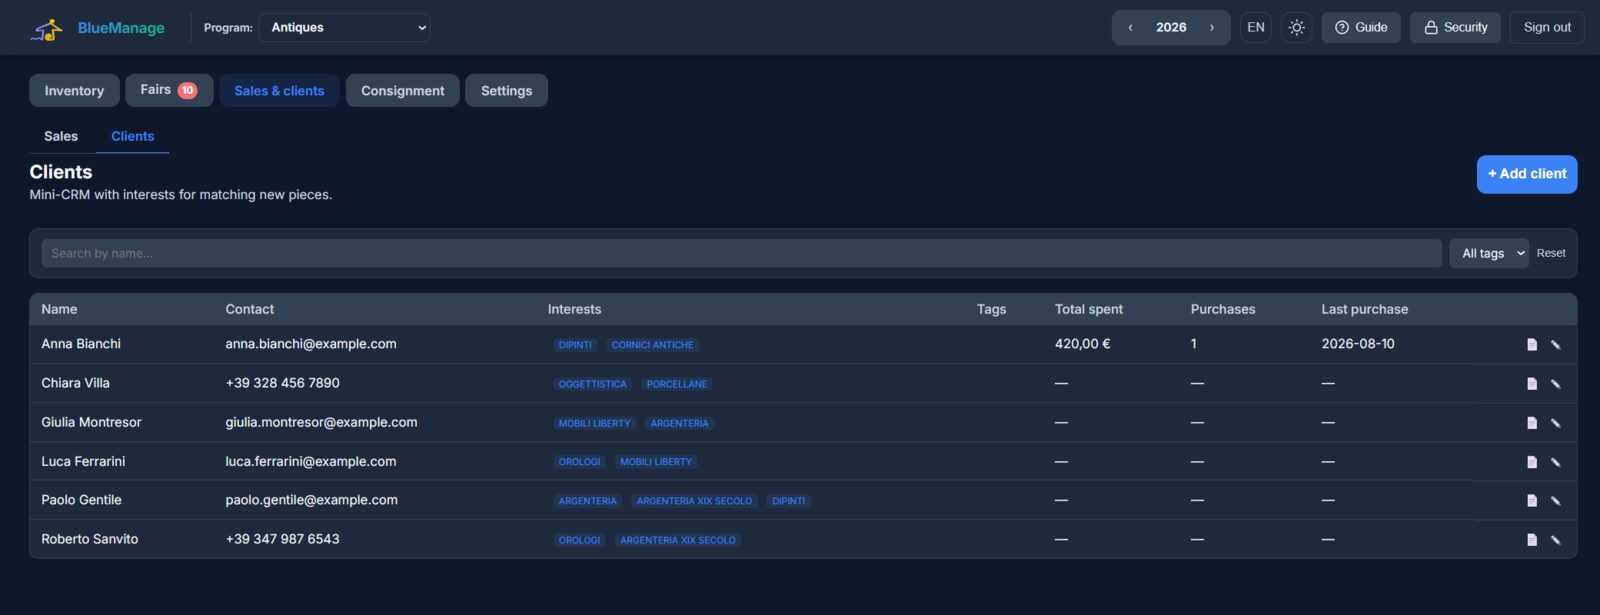1600x615 pixels.
Task: Select the Clients sub-tab
Action: coord(133,136)
